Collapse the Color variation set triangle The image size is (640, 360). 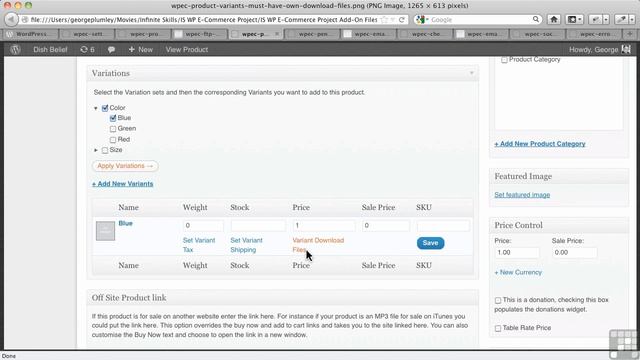coord(96,108)
